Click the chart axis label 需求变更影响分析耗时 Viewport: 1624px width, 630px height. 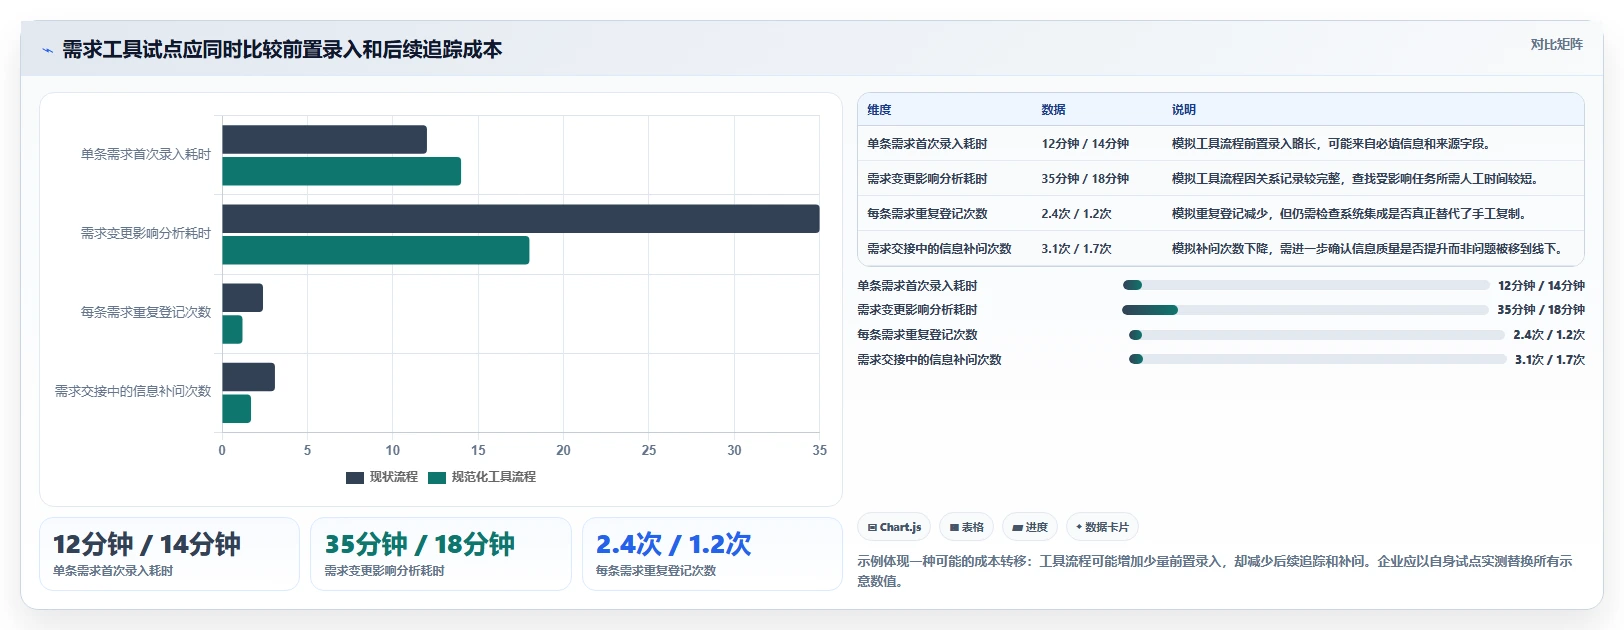click(x=146, y=233)
